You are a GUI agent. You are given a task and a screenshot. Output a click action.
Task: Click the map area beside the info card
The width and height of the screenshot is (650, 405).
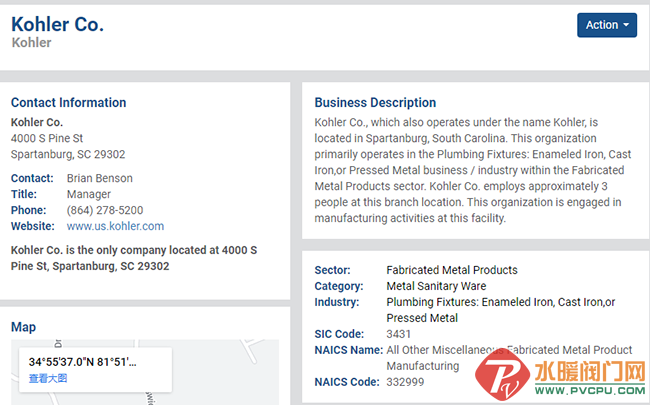click(224, 373)
